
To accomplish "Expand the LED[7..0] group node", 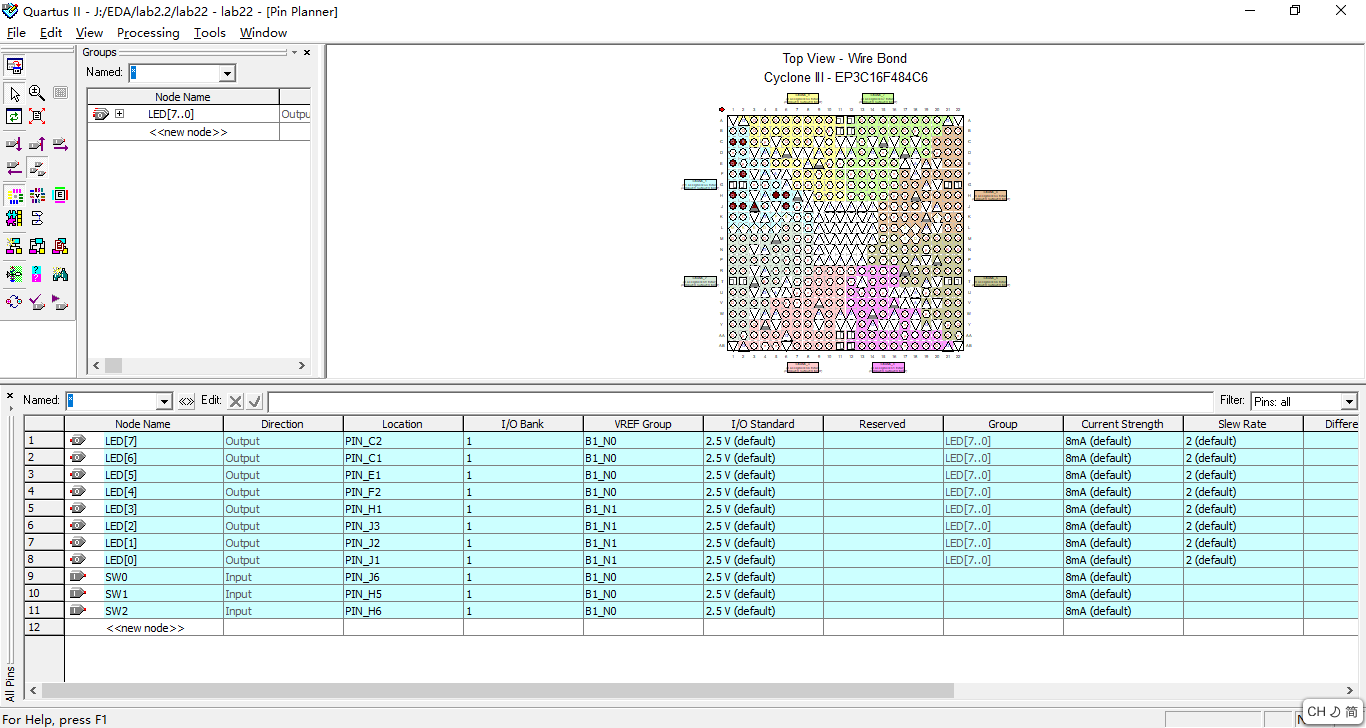I will tap(120, 114).
